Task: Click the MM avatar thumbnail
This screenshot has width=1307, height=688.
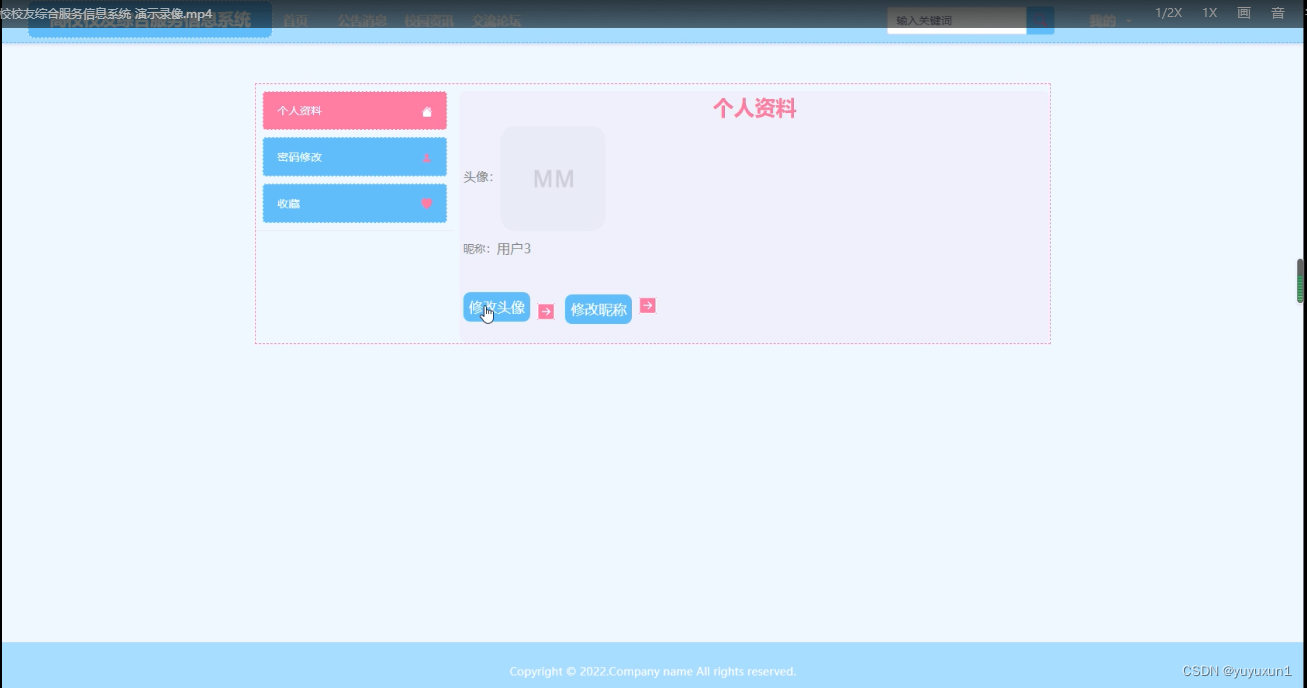Action: (553, 178)
